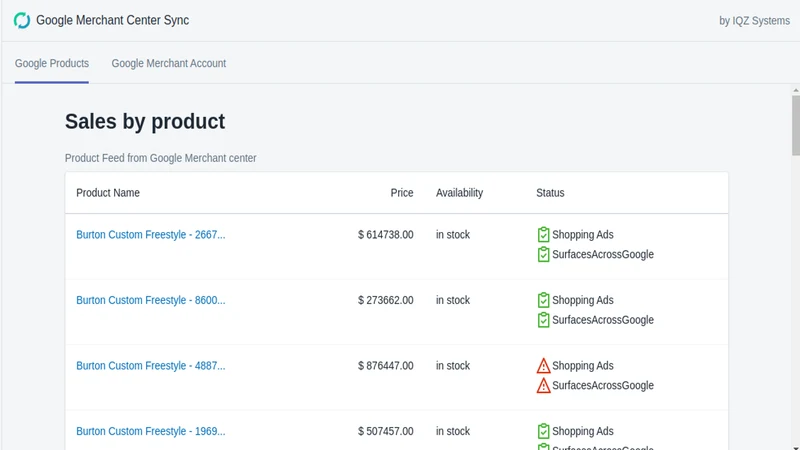
Task: Open product Burton Custom Freestyle - 8600...
Action: click(x=151, y=300)
